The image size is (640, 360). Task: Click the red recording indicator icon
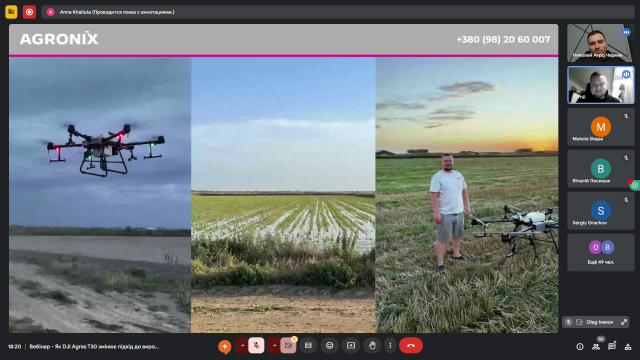[x=29, y=12]
